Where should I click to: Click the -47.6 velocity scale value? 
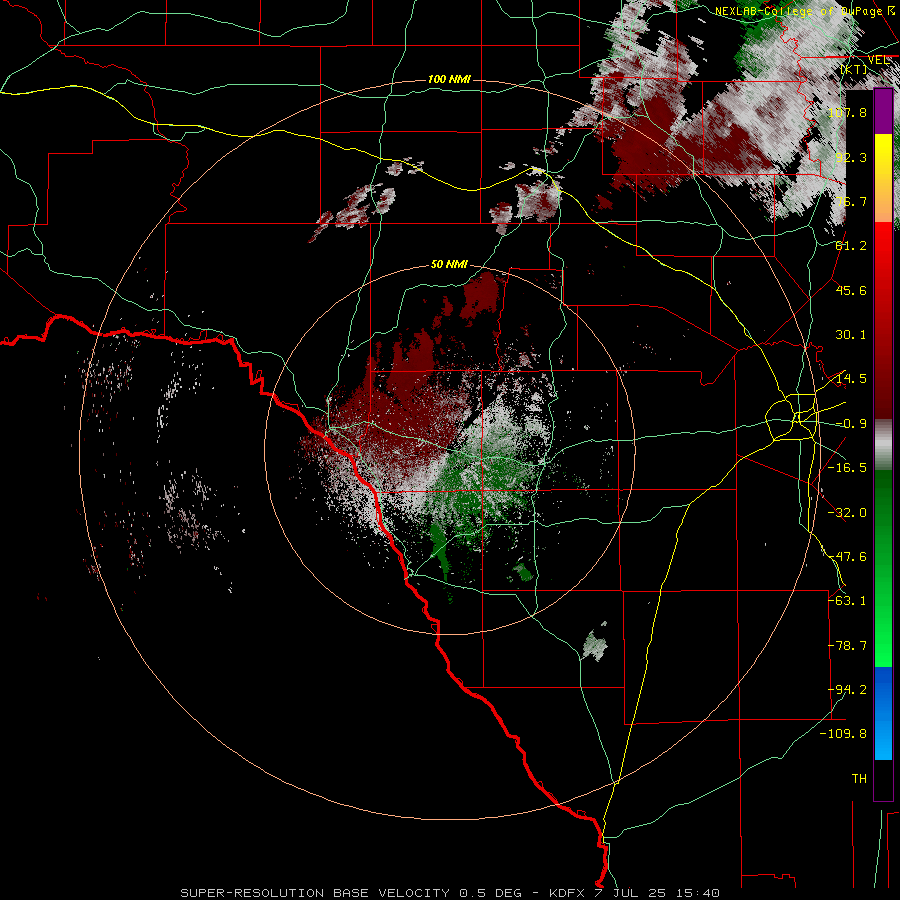(x=847, y=557)
